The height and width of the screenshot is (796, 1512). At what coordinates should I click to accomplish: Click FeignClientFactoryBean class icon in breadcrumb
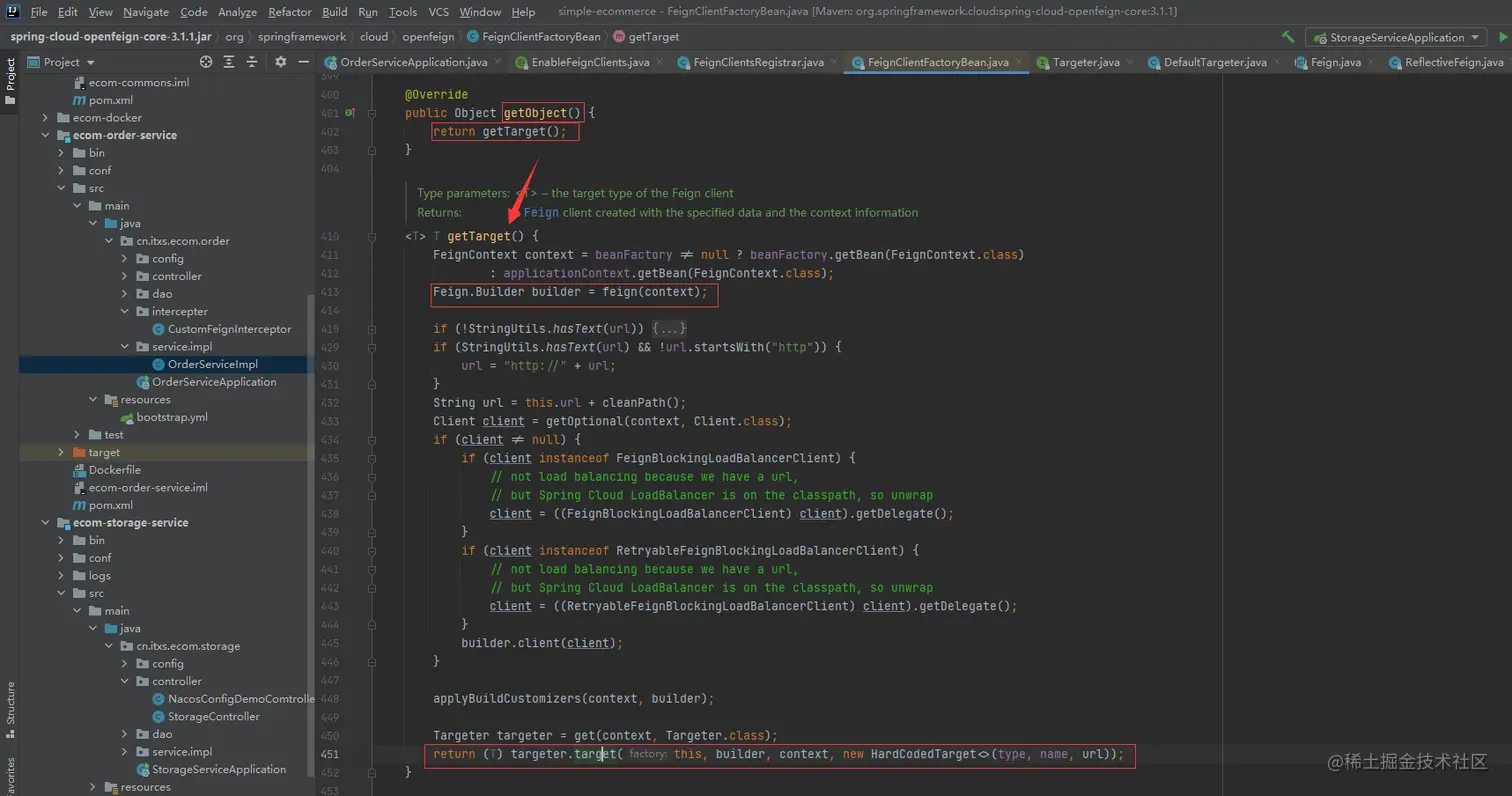tap(472, 37)
